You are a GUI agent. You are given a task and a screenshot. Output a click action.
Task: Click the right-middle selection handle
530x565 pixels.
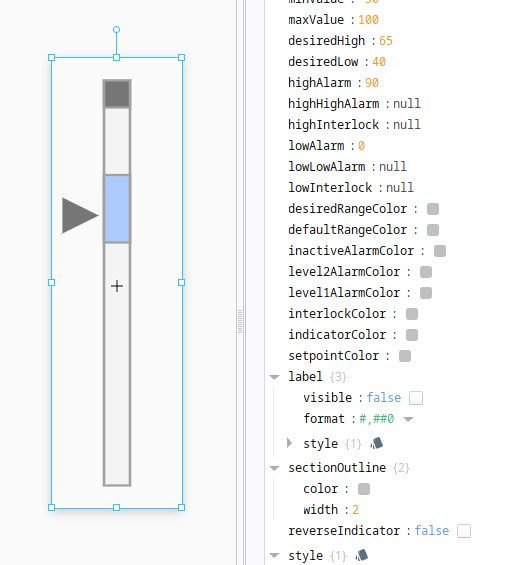coord(182,282)
